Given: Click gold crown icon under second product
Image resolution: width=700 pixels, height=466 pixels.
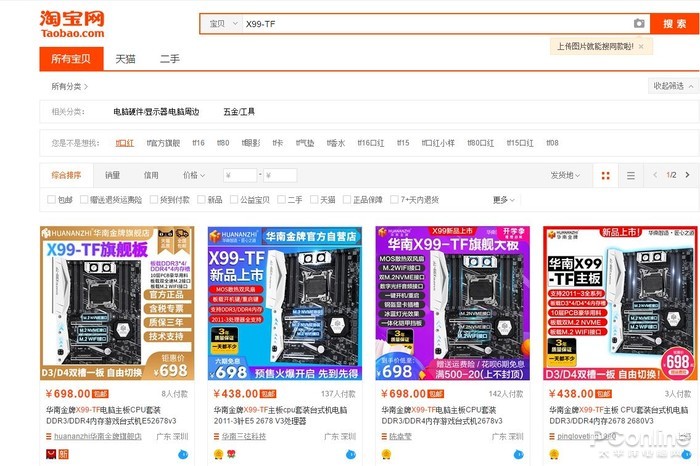Looking at the screenshot, I should pyautogui.click(x=218, y=454).
